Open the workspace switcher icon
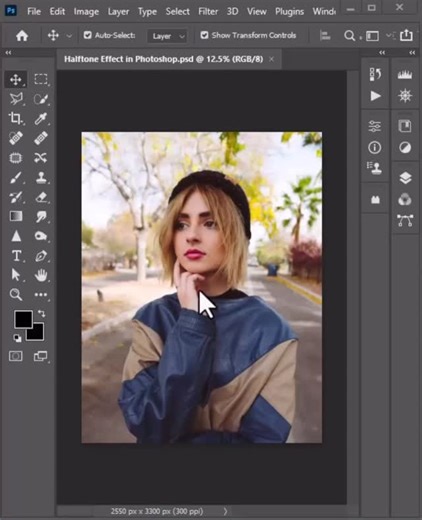The image size is (422, 520). (372, 36)
